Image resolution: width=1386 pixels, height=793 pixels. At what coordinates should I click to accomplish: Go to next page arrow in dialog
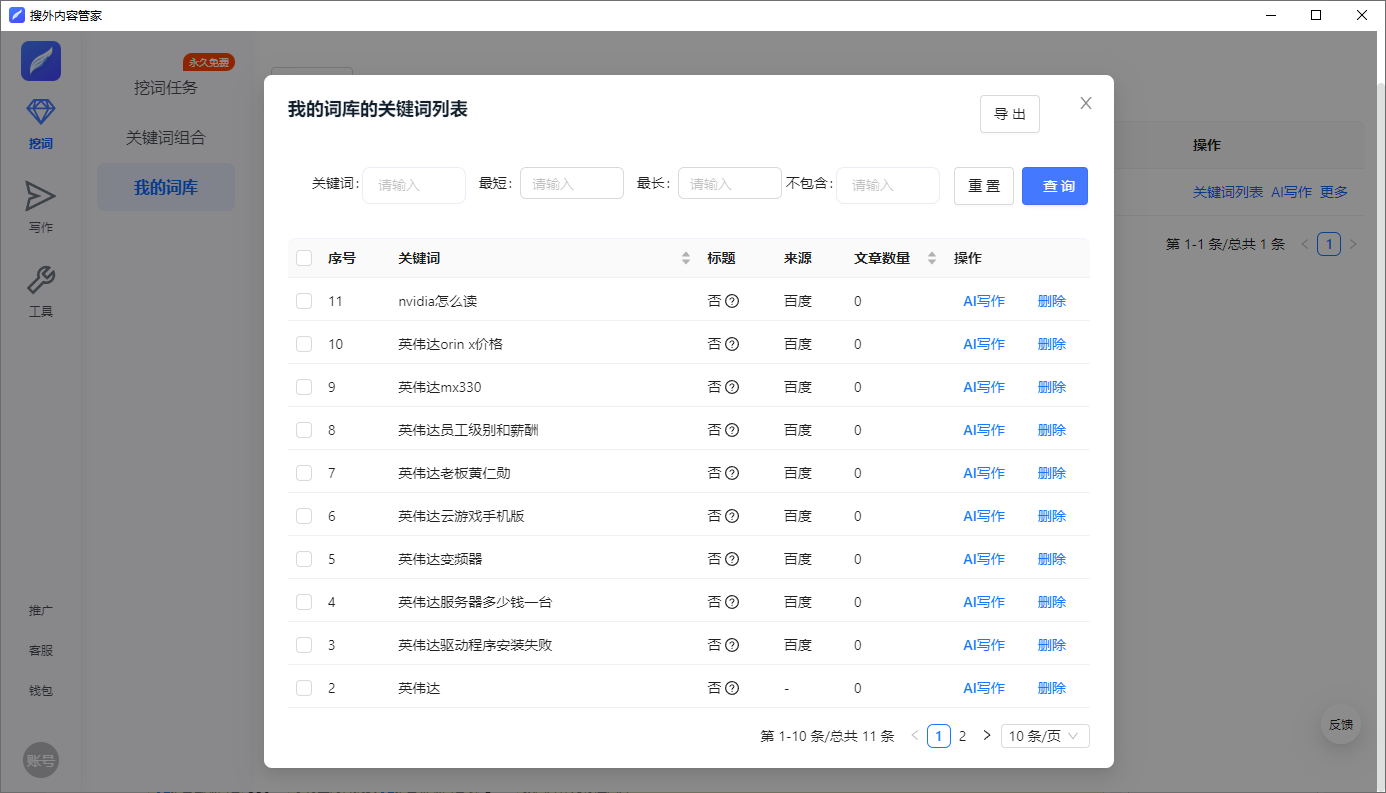click(x=987, y=736)
